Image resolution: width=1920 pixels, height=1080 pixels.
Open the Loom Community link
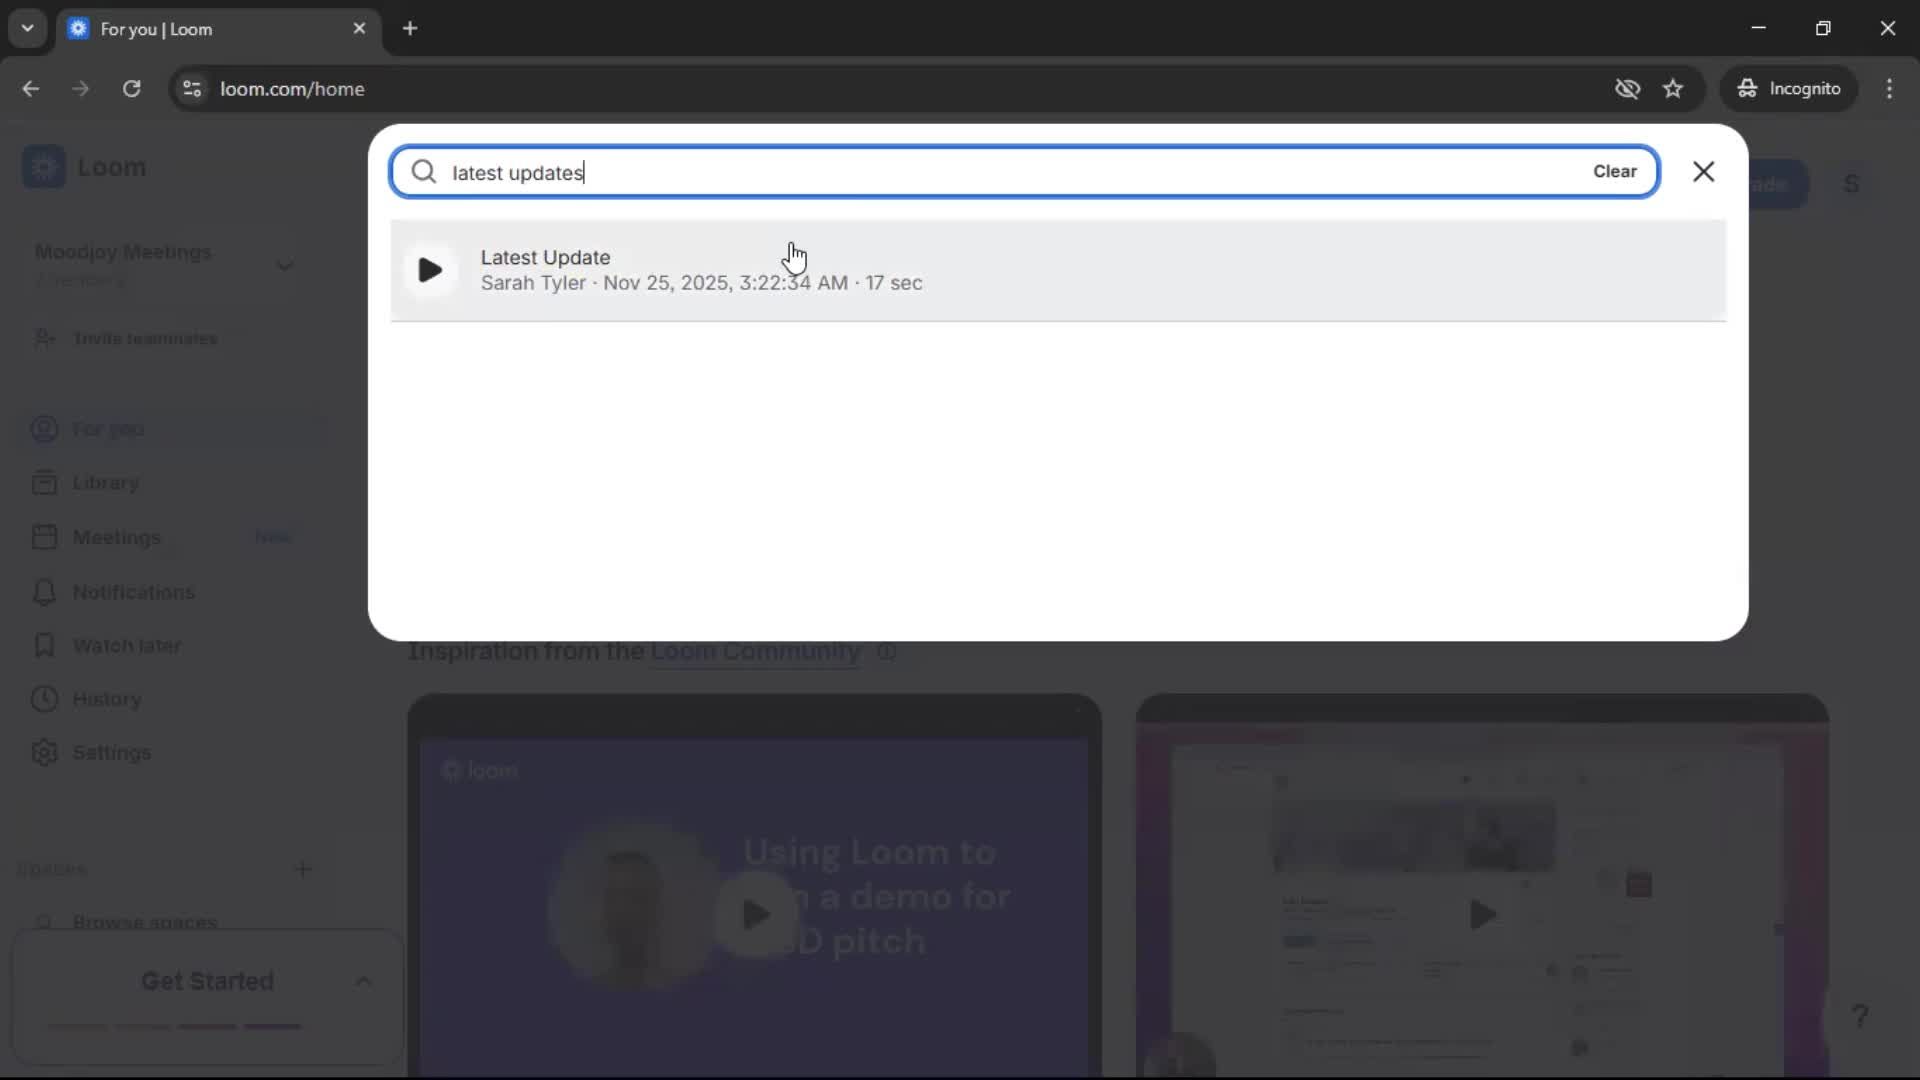tap(753, 652)
